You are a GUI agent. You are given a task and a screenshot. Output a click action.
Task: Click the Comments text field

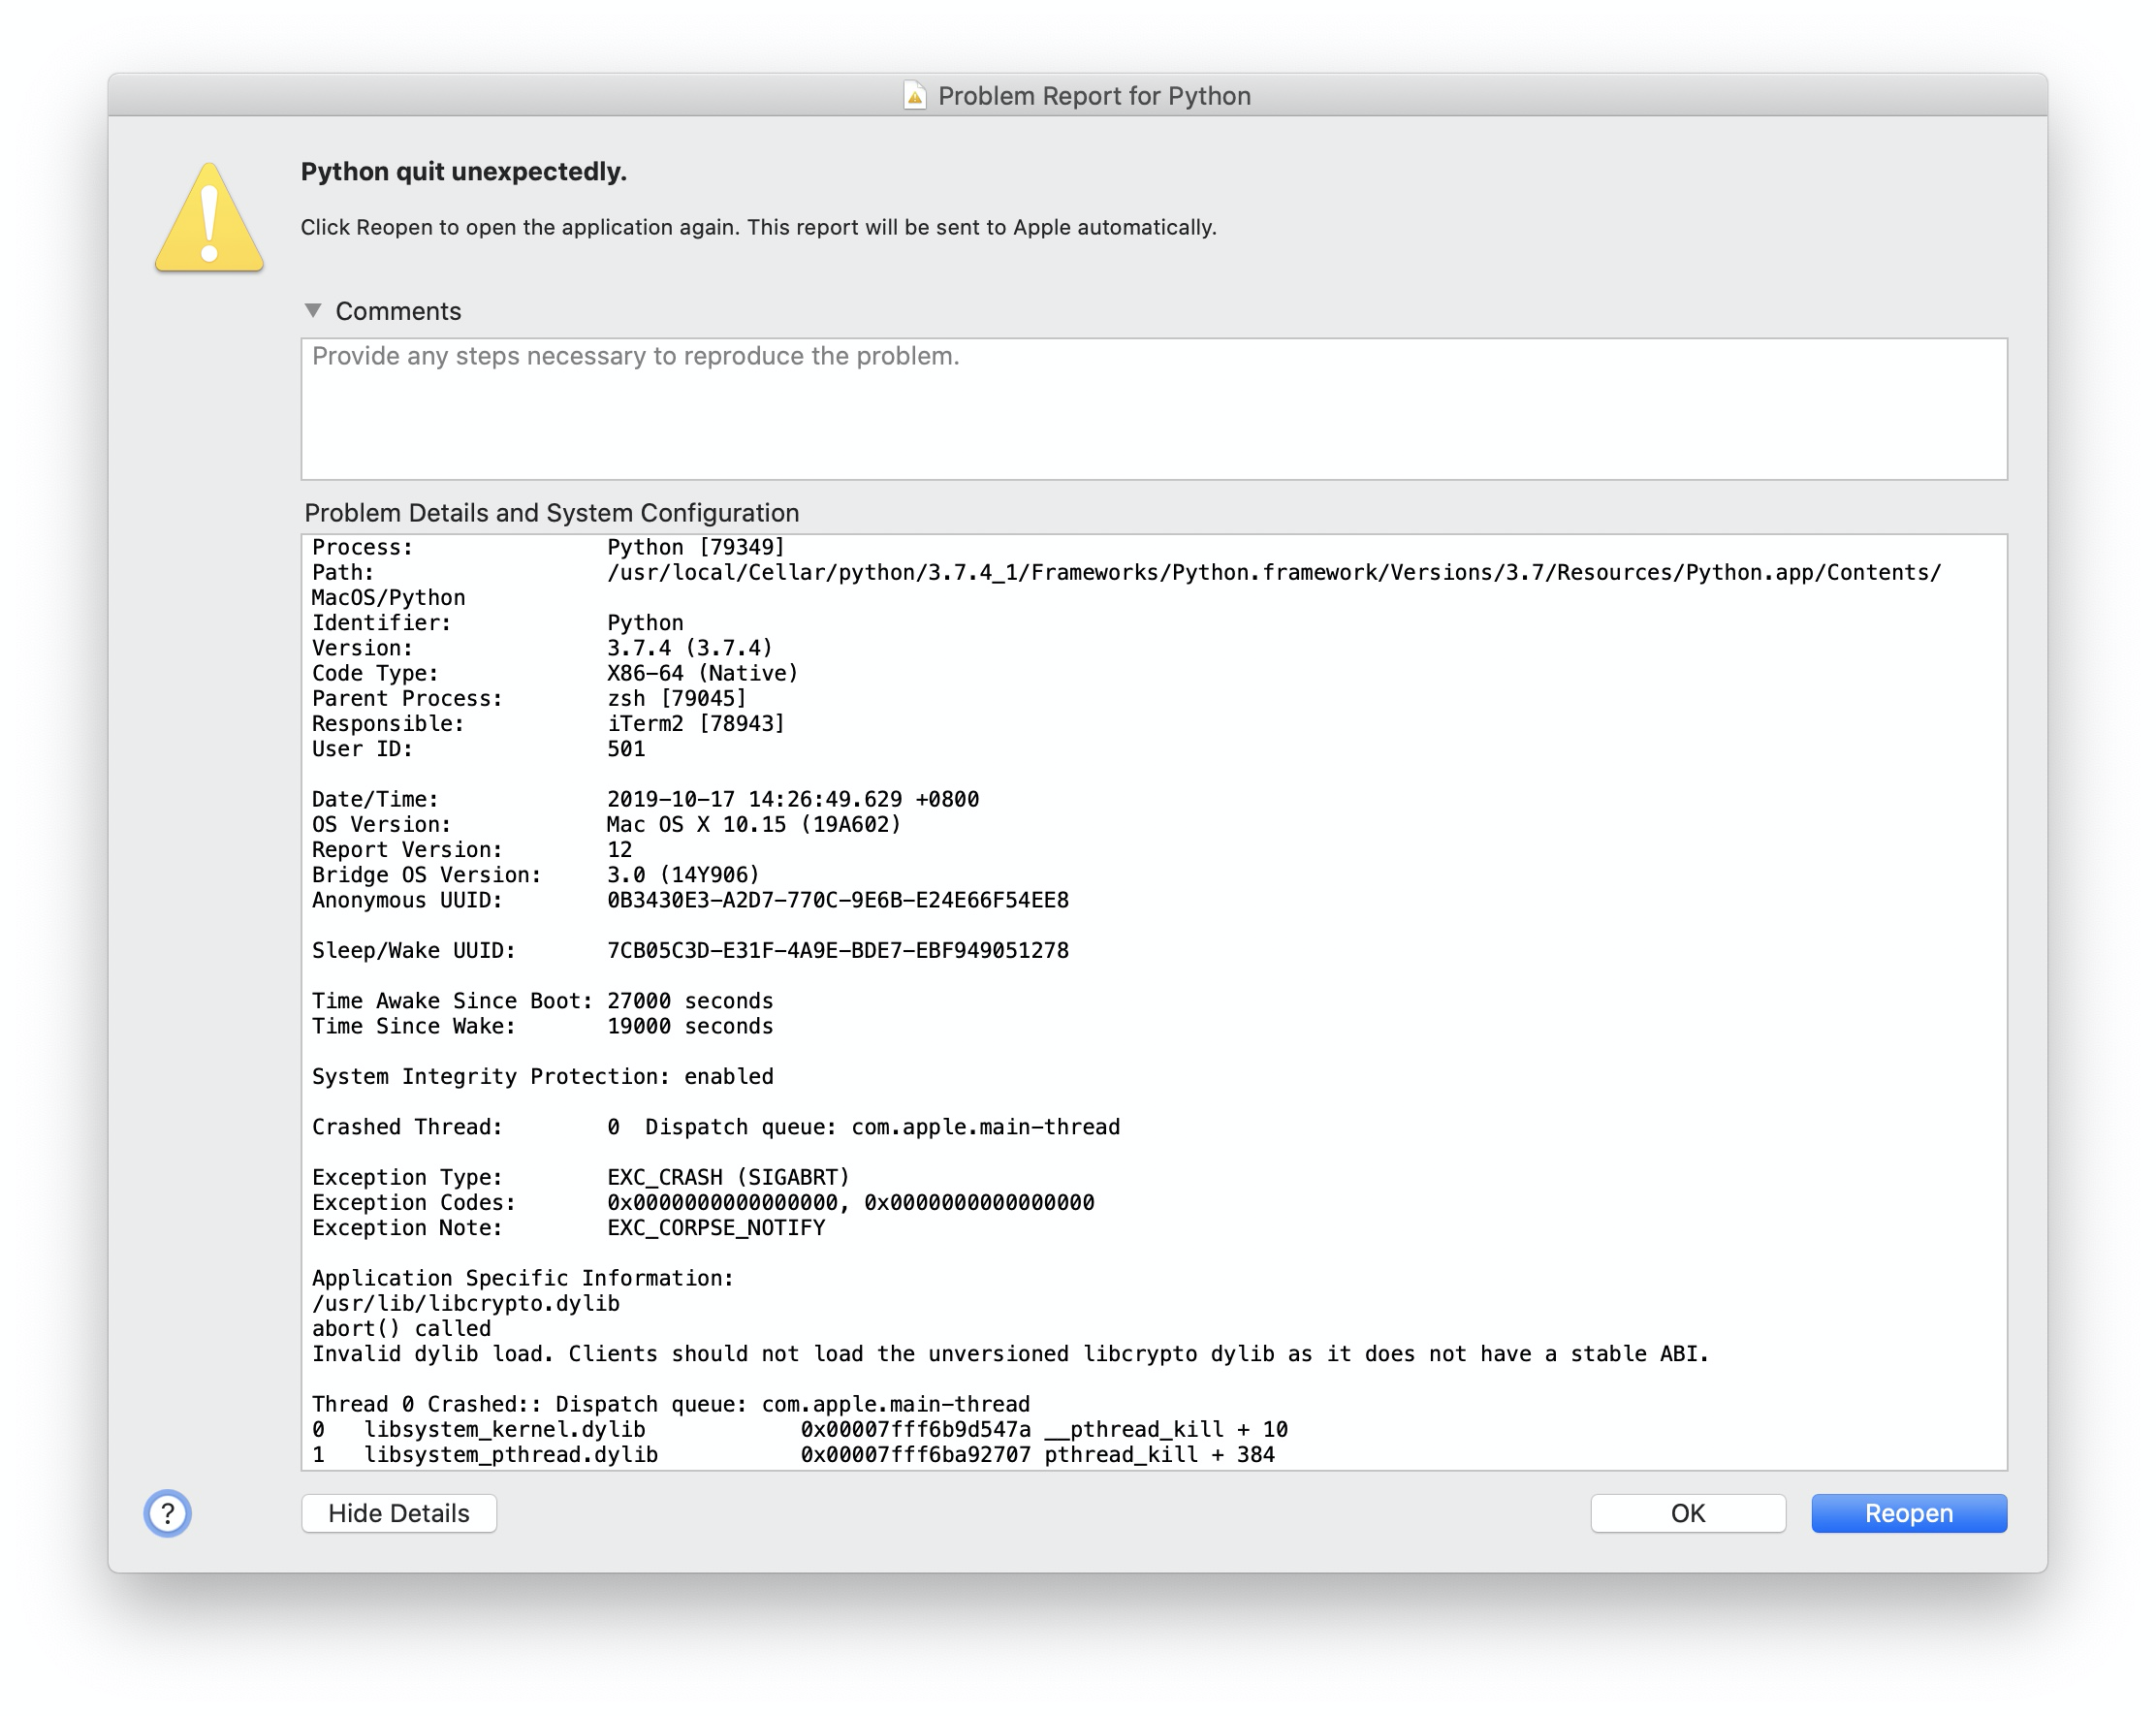1154,409
